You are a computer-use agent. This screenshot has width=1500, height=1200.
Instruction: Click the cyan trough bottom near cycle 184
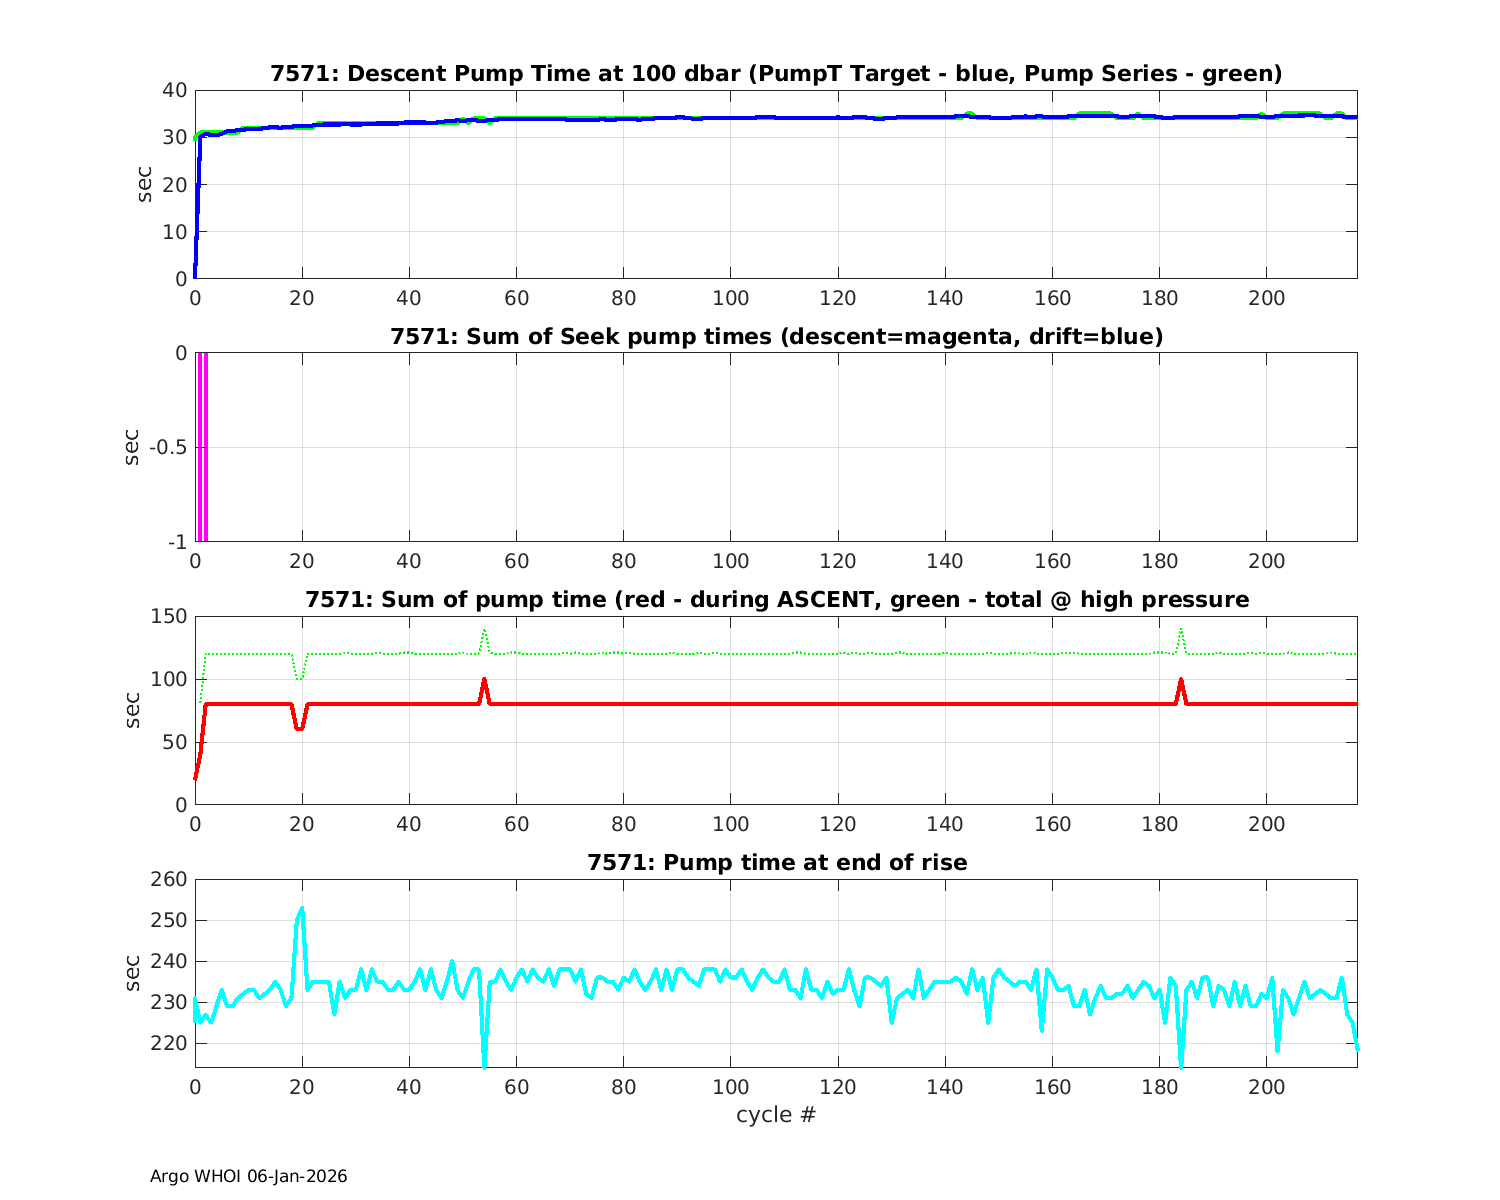pos(1181,1065)
